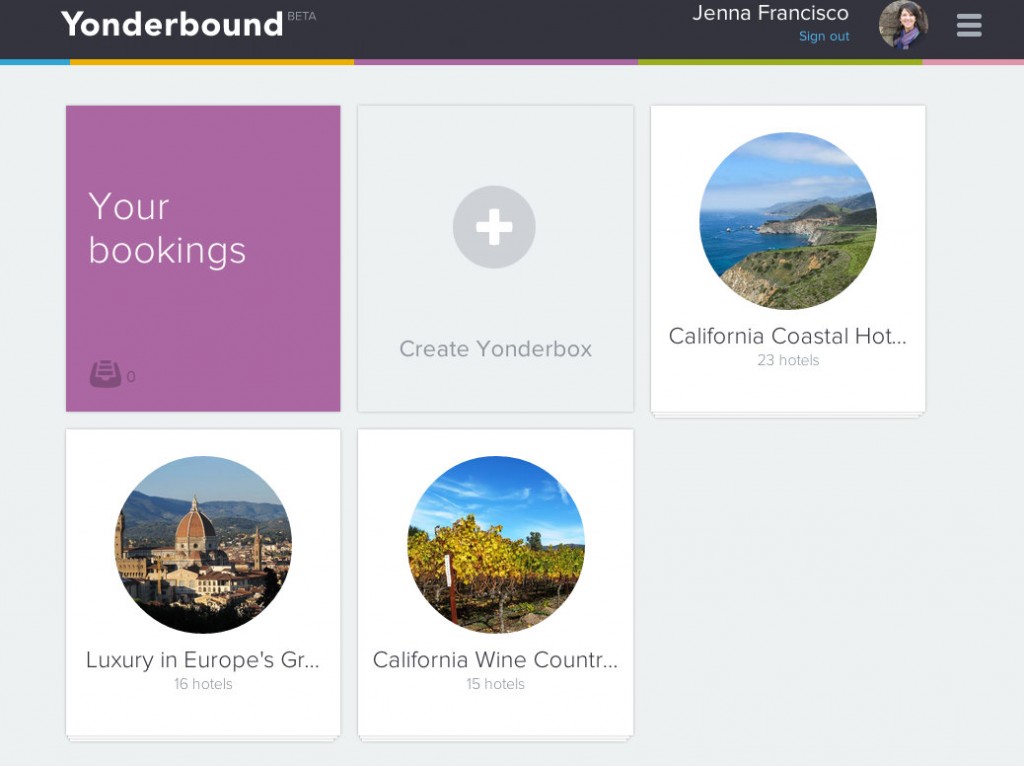This screenshot has width=1024, height=766.
Task: Click the Jenna Francisco username
Action: click(x=771, y=13)
